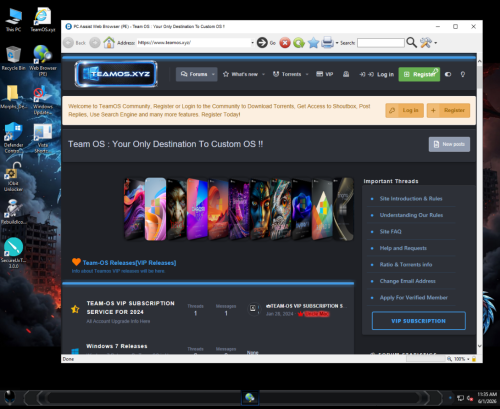
Task: Click the lightbulb icon in site header
Action: click(463, 74)
